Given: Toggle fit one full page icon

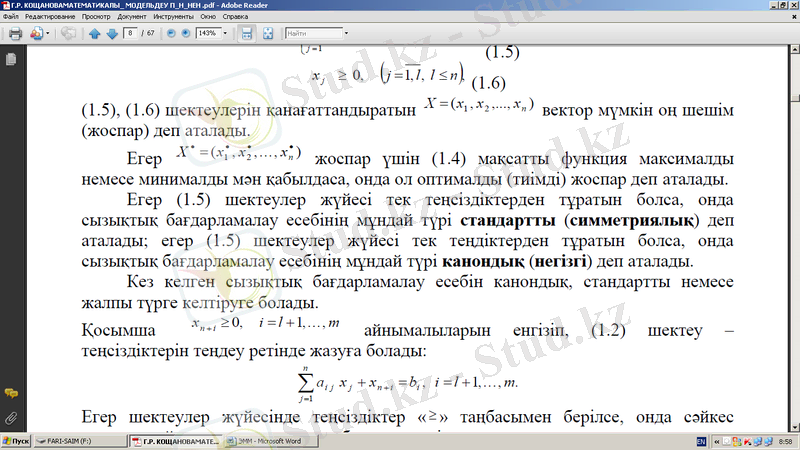Looking at the screenshot, I should pyautogui.click(x=266, y=33).
